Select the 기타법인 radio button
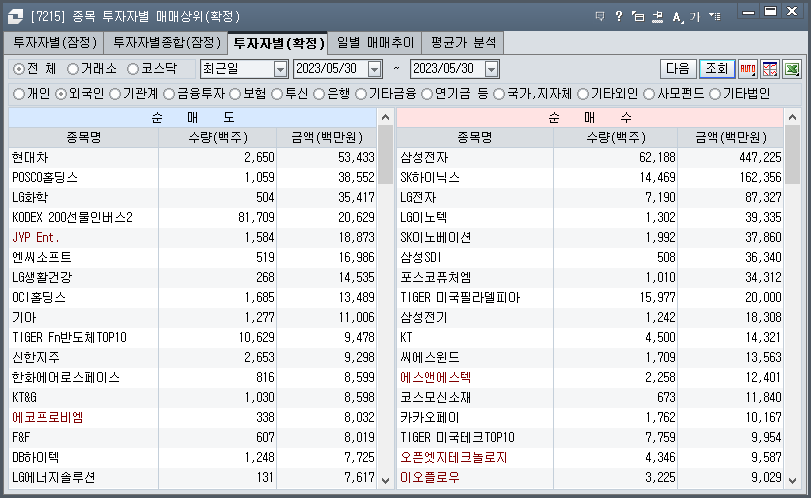This screenshot has height=498, width=811. pyautogui.click(x=715, y=94)
